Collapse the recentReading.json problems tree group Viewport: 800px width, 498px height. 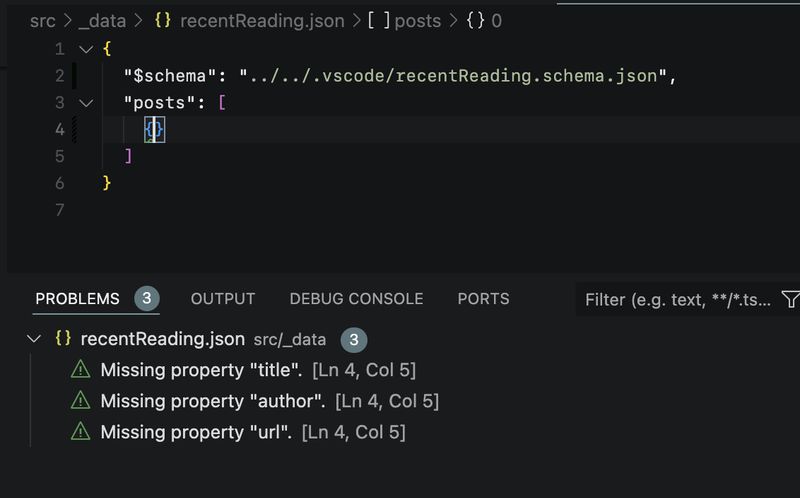[37, 339]
